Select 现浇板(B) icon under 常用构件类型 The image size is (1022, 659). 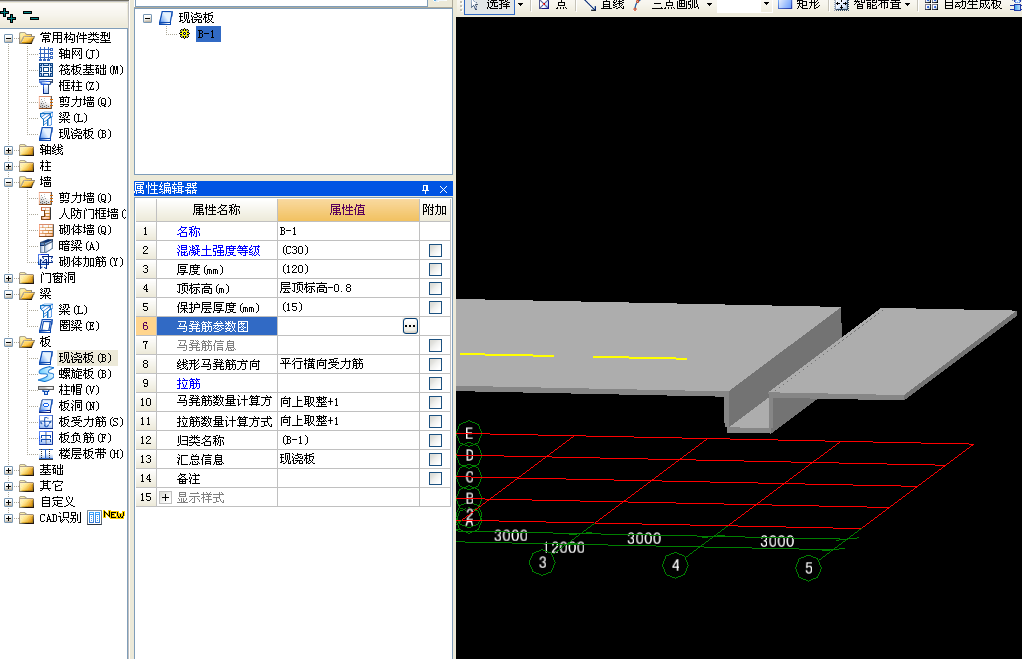[x=46, y=134]
